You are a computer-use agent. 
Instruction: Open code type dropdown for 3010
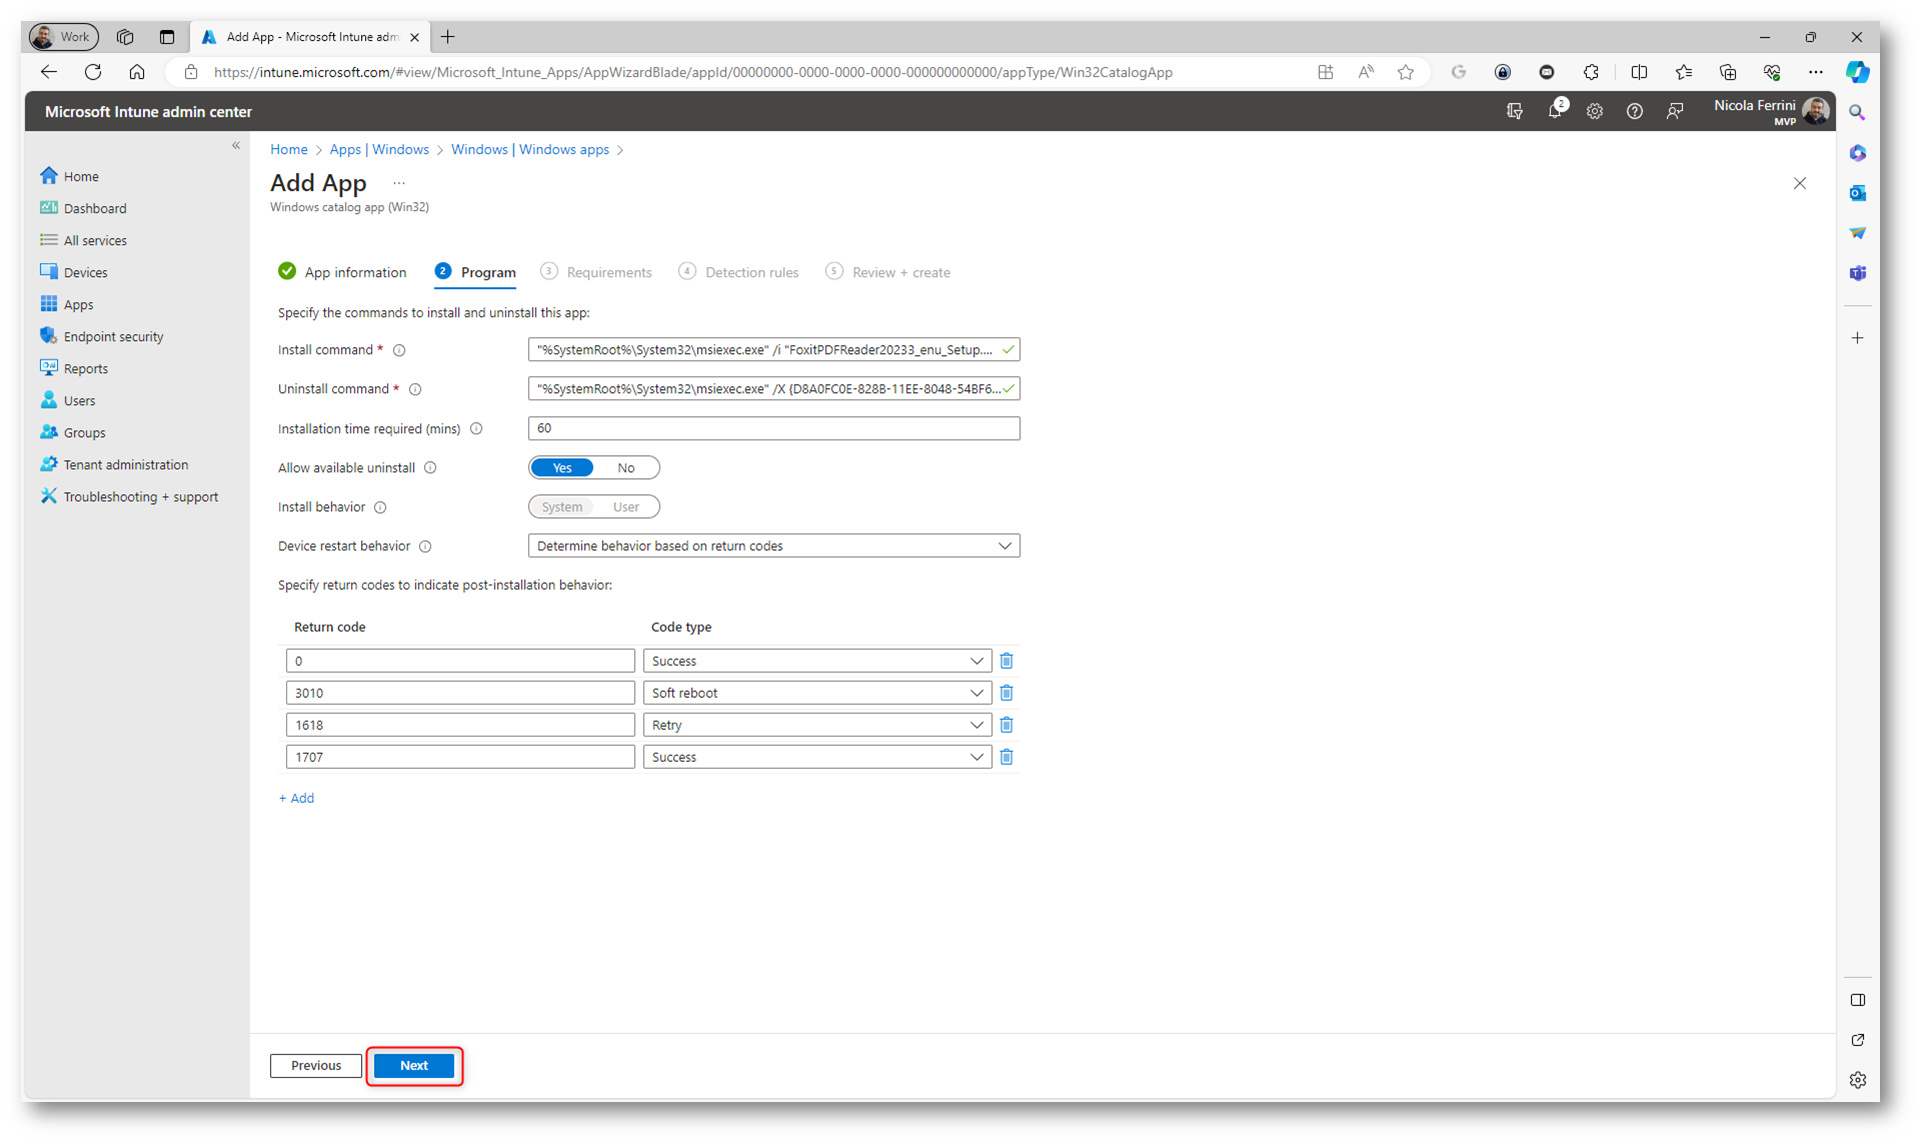[816, 693]
